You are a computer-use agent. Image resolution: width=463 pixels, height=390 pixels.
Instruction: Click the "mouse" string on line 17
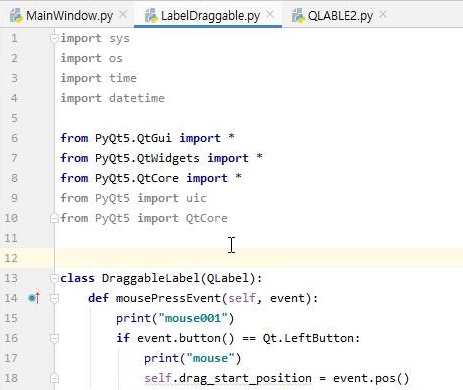[x=210, y=358]
